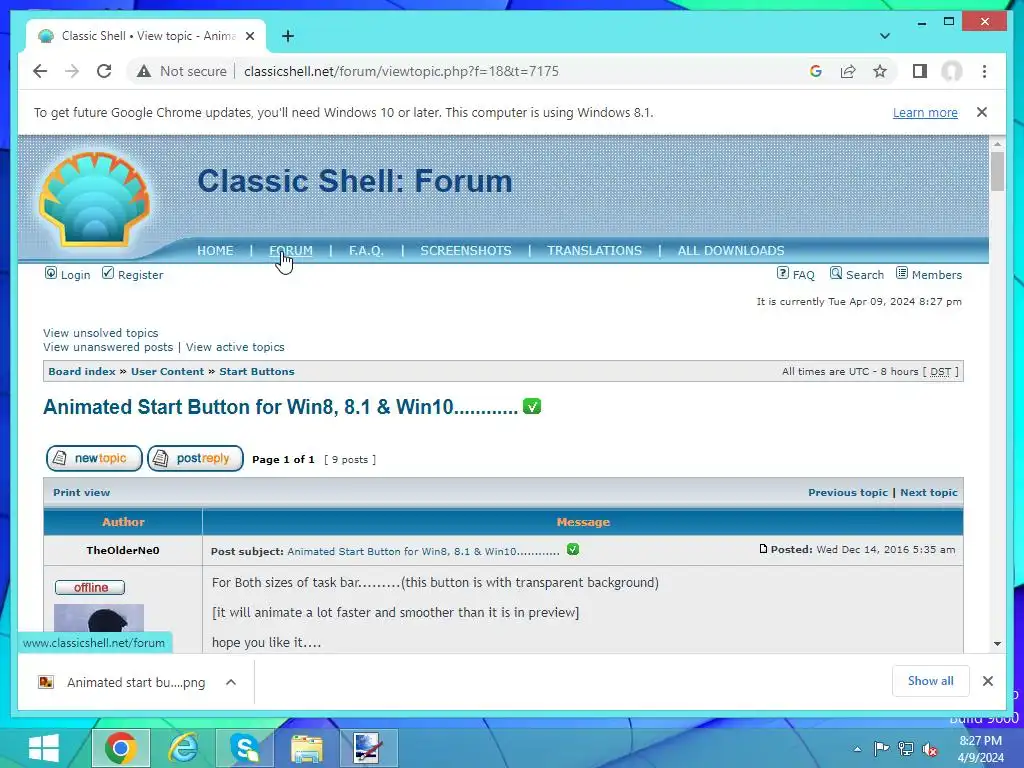Click the green checkmark beside topic title

532,407
